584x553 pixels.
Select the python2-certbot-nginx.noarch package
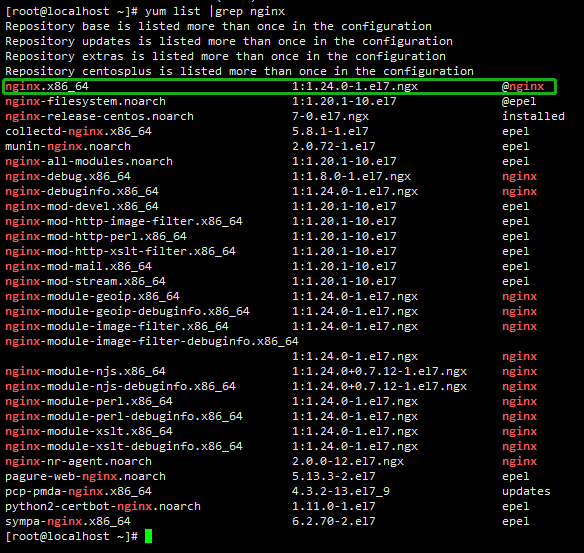(x=103, y=506)
